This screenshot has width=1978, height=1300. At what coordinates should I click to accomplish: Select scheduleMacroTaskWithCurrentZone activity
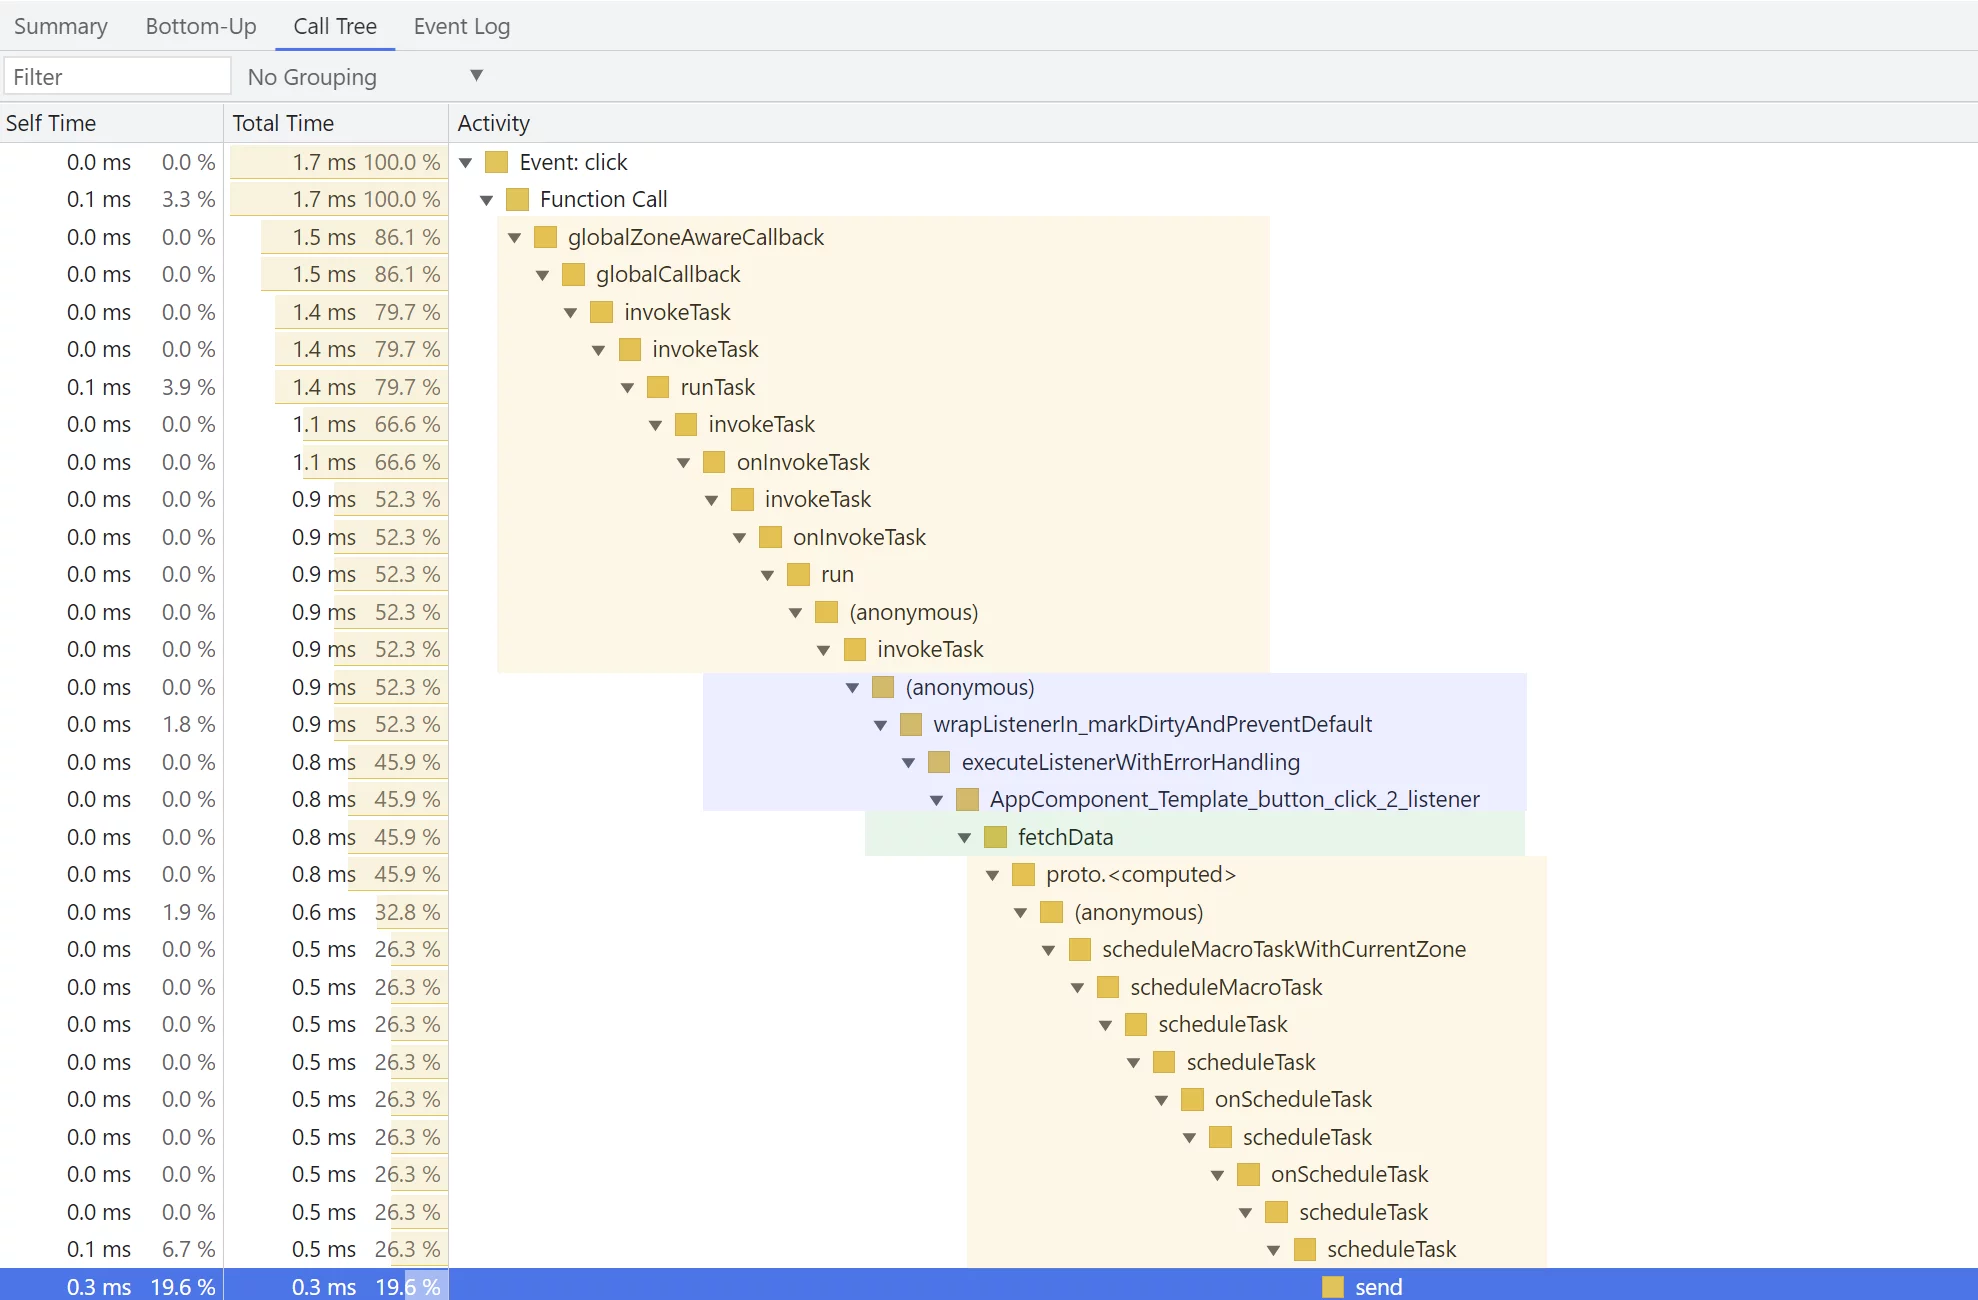click(1284, 949)
